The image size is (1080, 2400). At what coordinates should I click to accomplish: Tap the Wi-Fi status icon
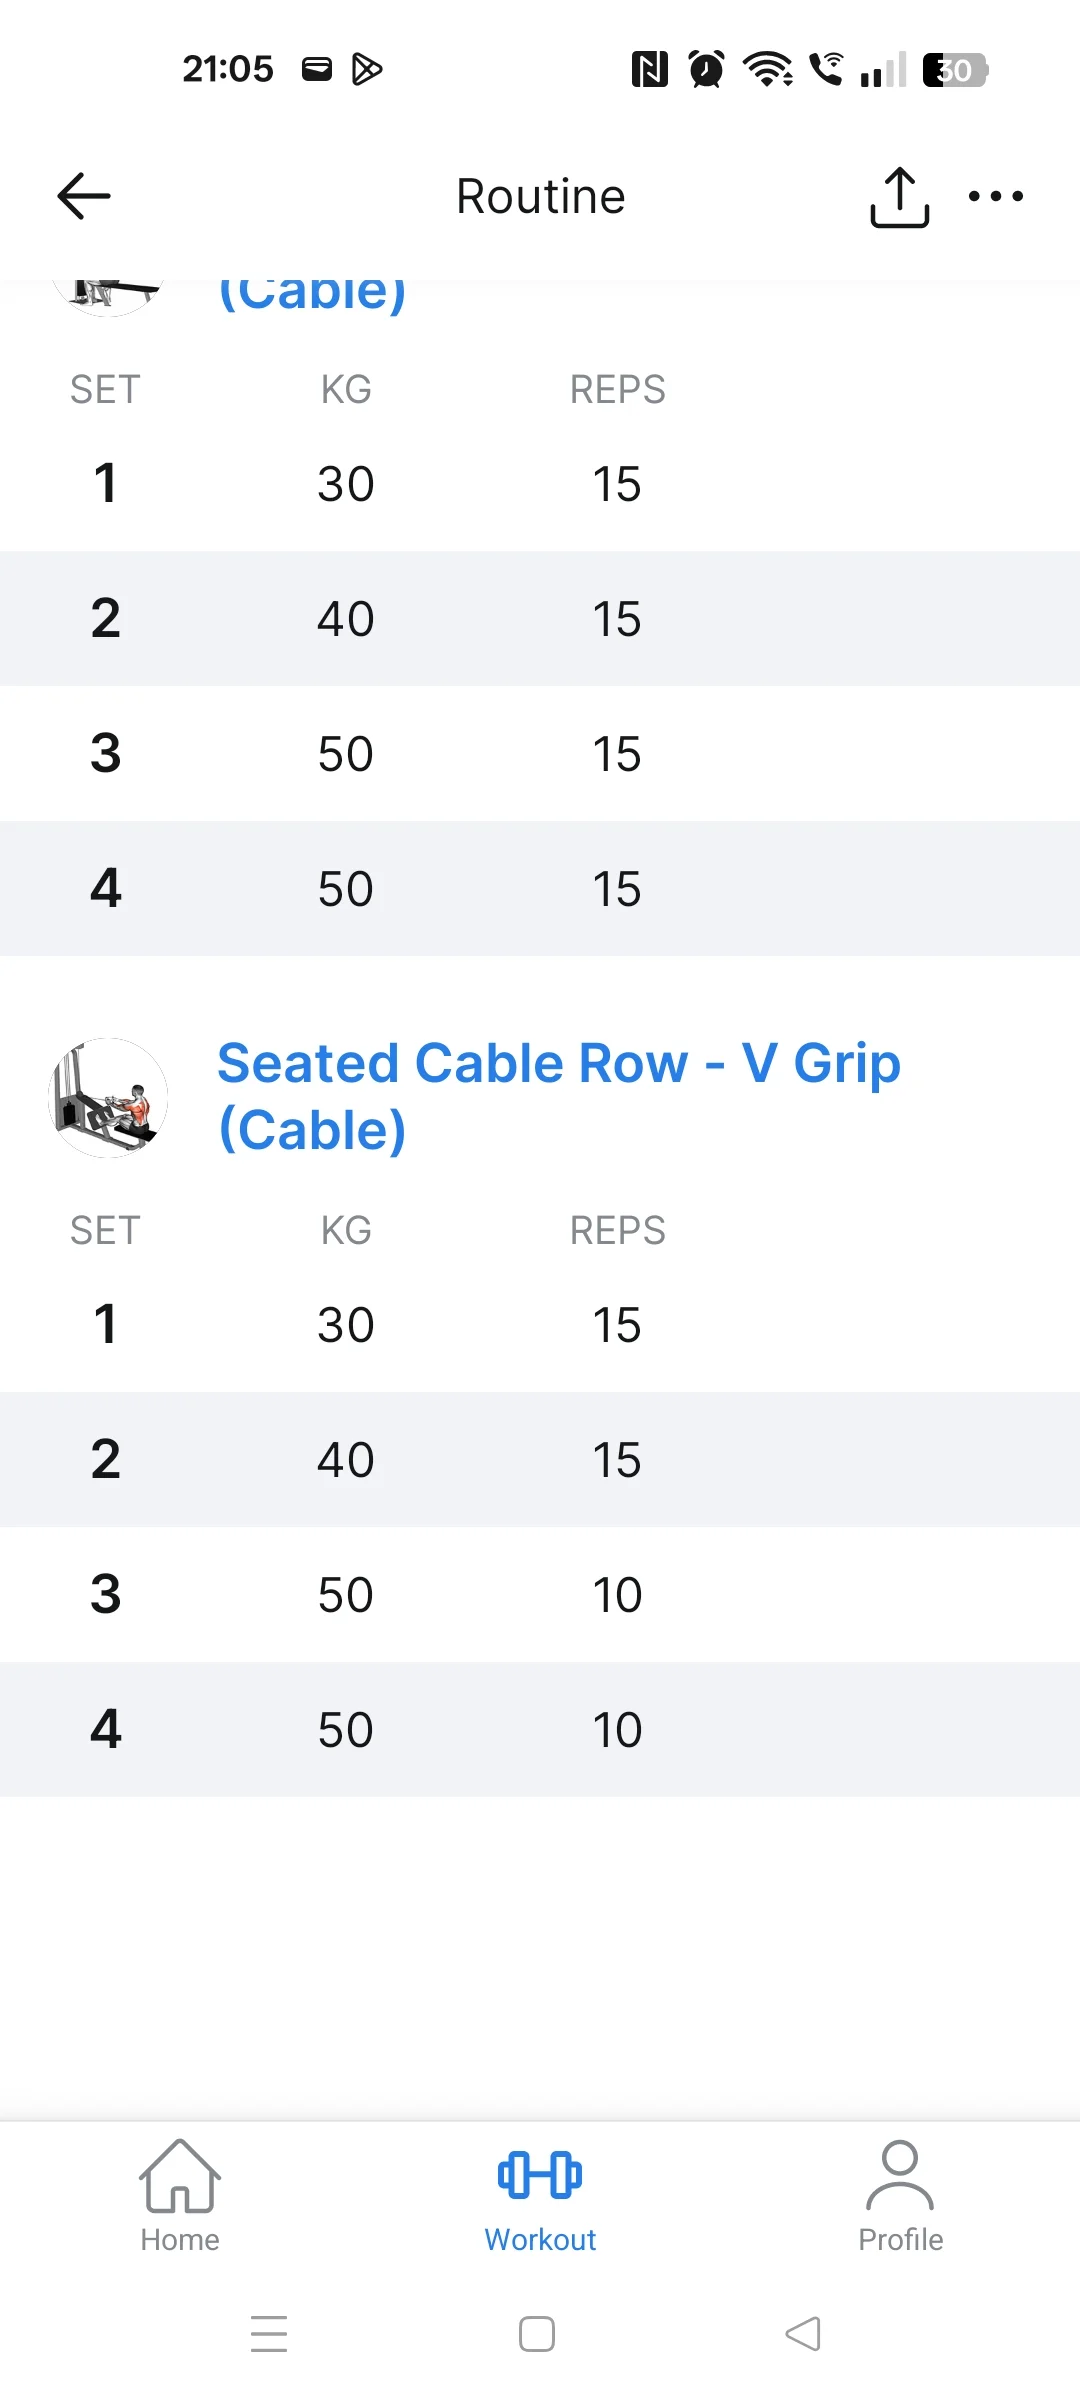(x=767, y=70)
